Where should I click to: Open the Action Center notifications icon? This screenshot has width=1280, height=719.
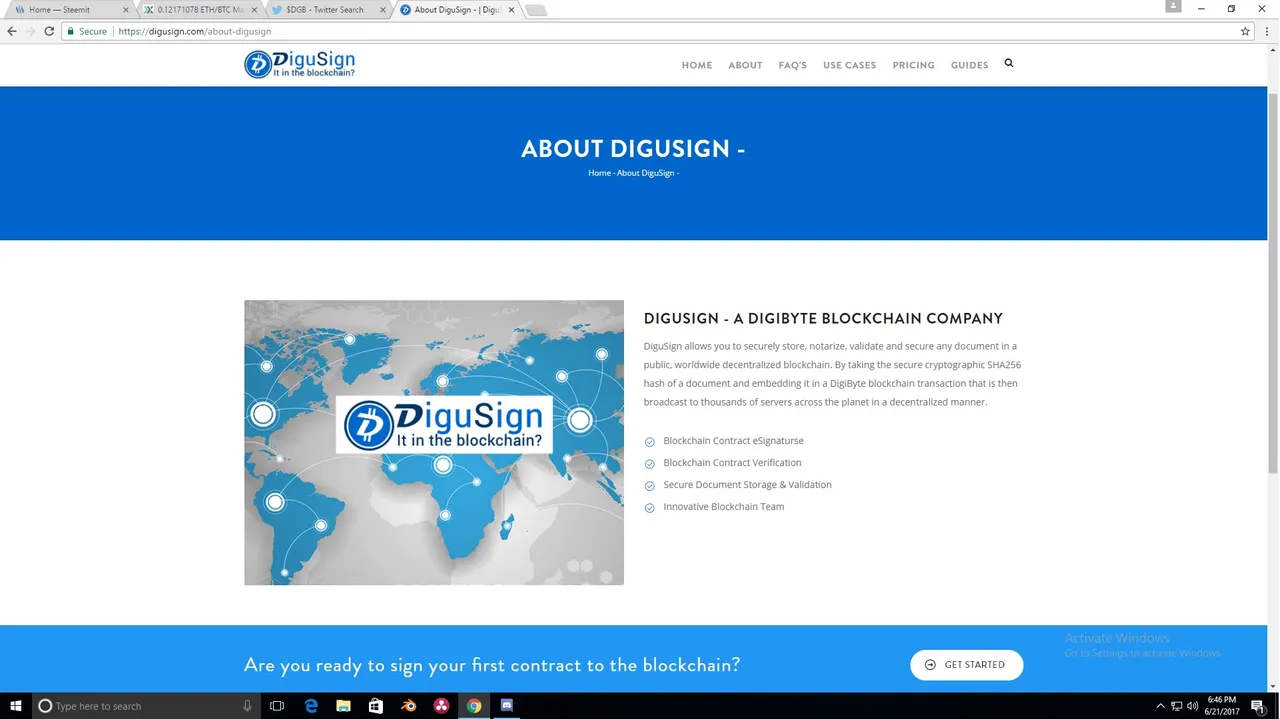click(x=1258, y=706)
